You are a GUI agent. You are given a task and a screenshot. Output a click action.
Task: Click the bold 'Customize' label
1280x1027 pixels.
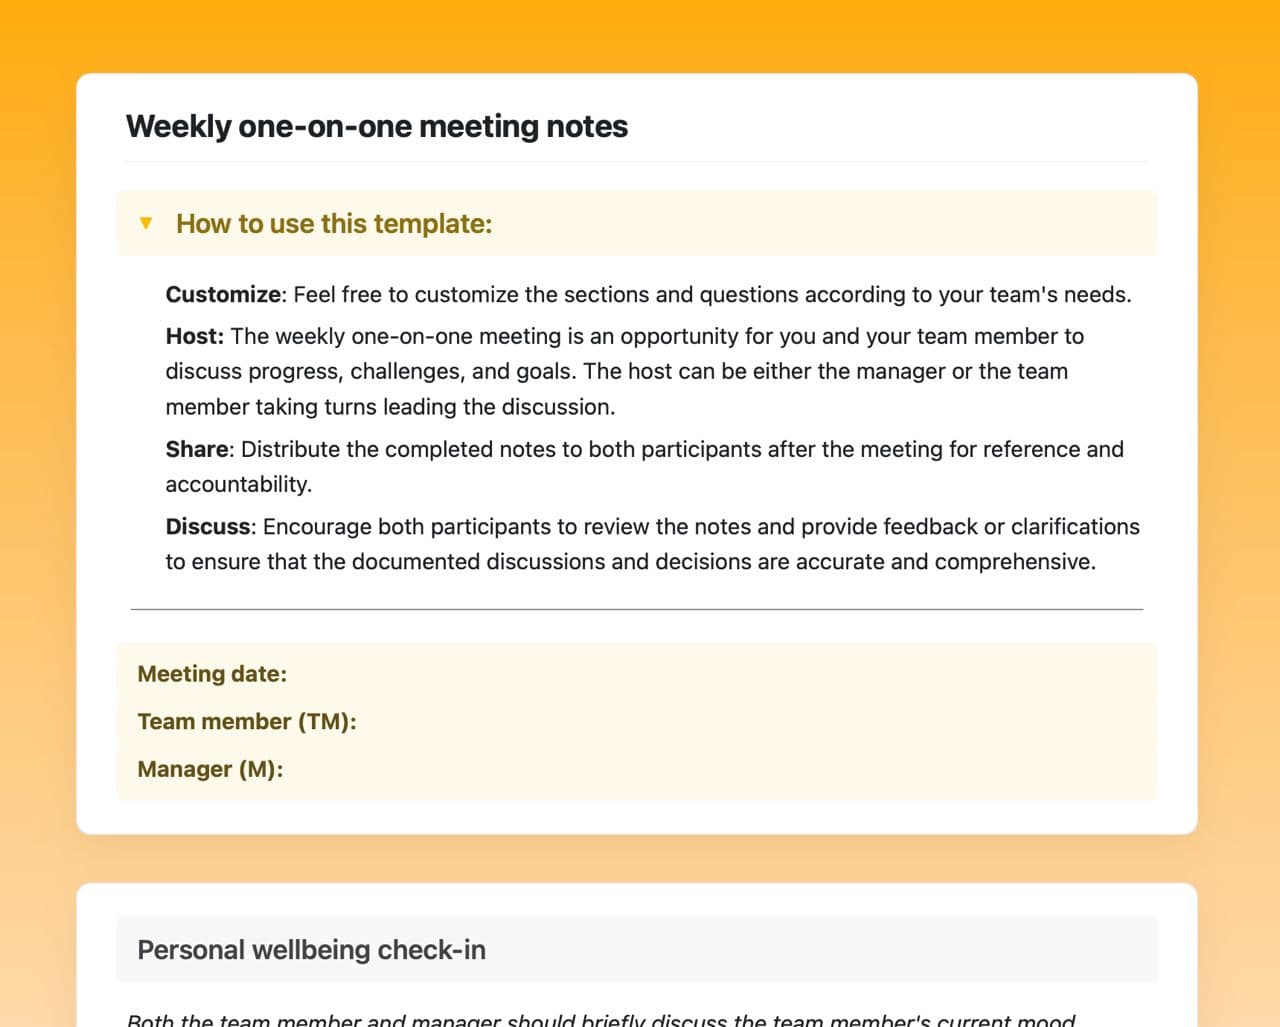tap(223, 295)
